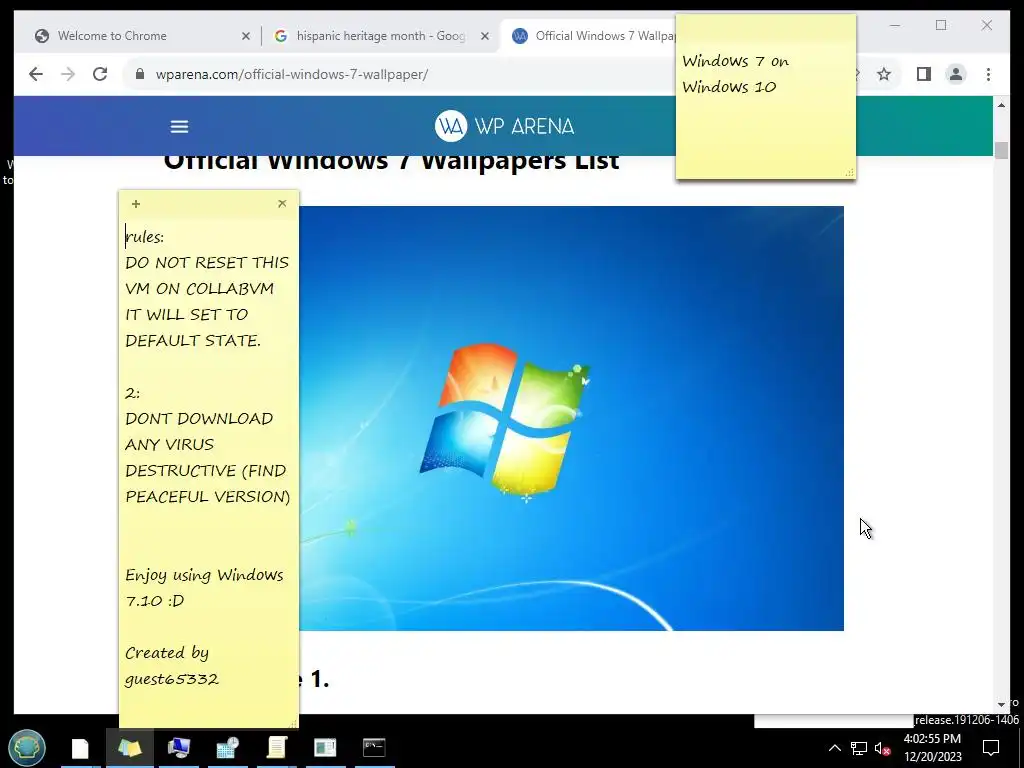
Task: Select the Official Windows 7 Wallpaper tab
Action: [x=591, y=36]
